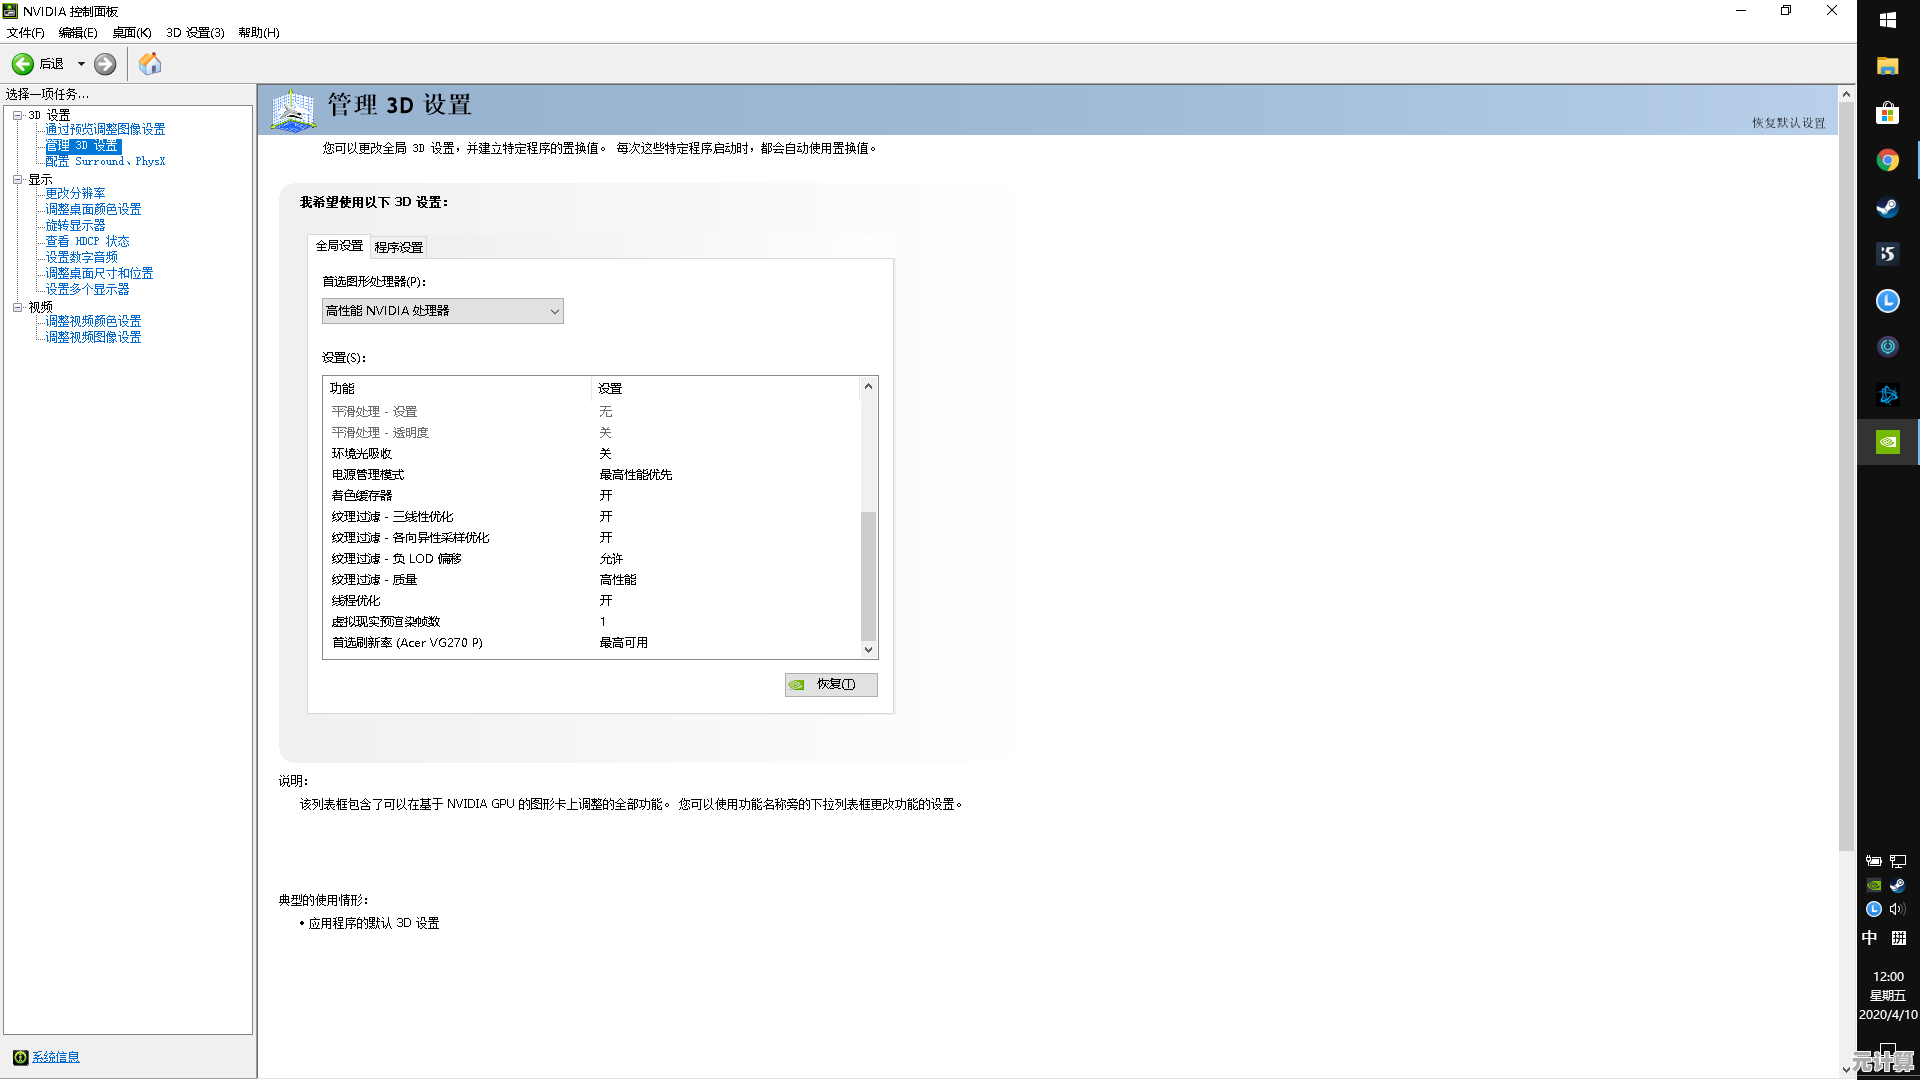The image size is (1920, 1080).
Task: Open the NVIDIA Control Panel taskbar icon
Action: pos(1888,441)
